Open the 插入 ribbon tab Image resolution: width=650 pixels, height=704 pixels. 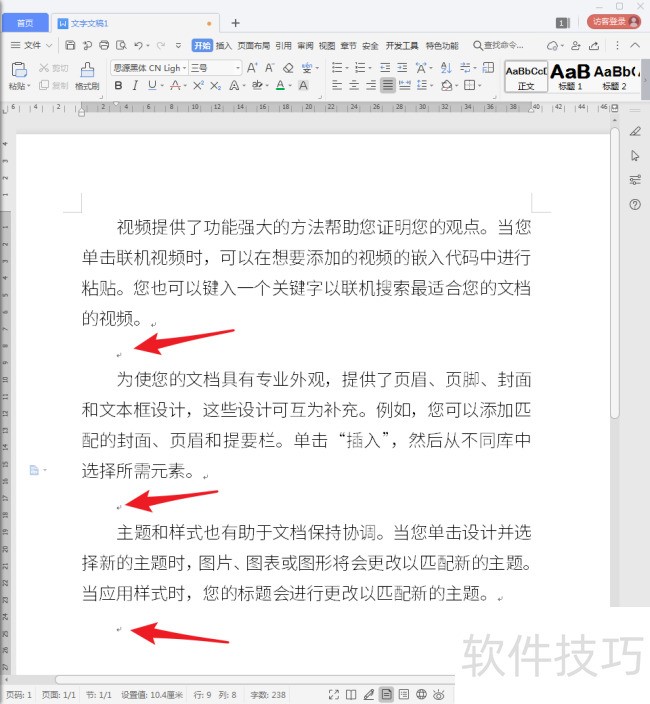(224, 45)
